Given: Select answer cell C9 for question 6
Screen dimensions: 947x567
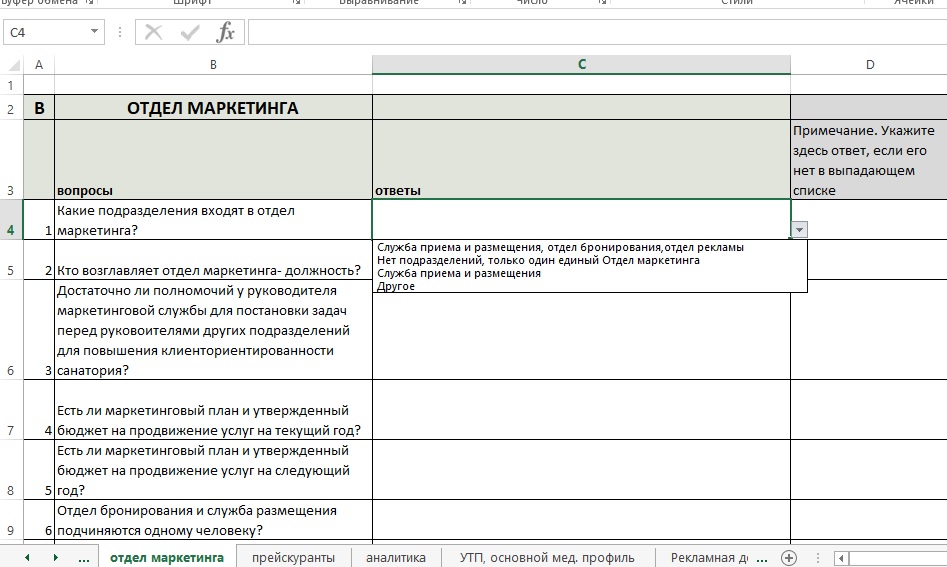Looking at the screenshot, I should tap(582, 521).
